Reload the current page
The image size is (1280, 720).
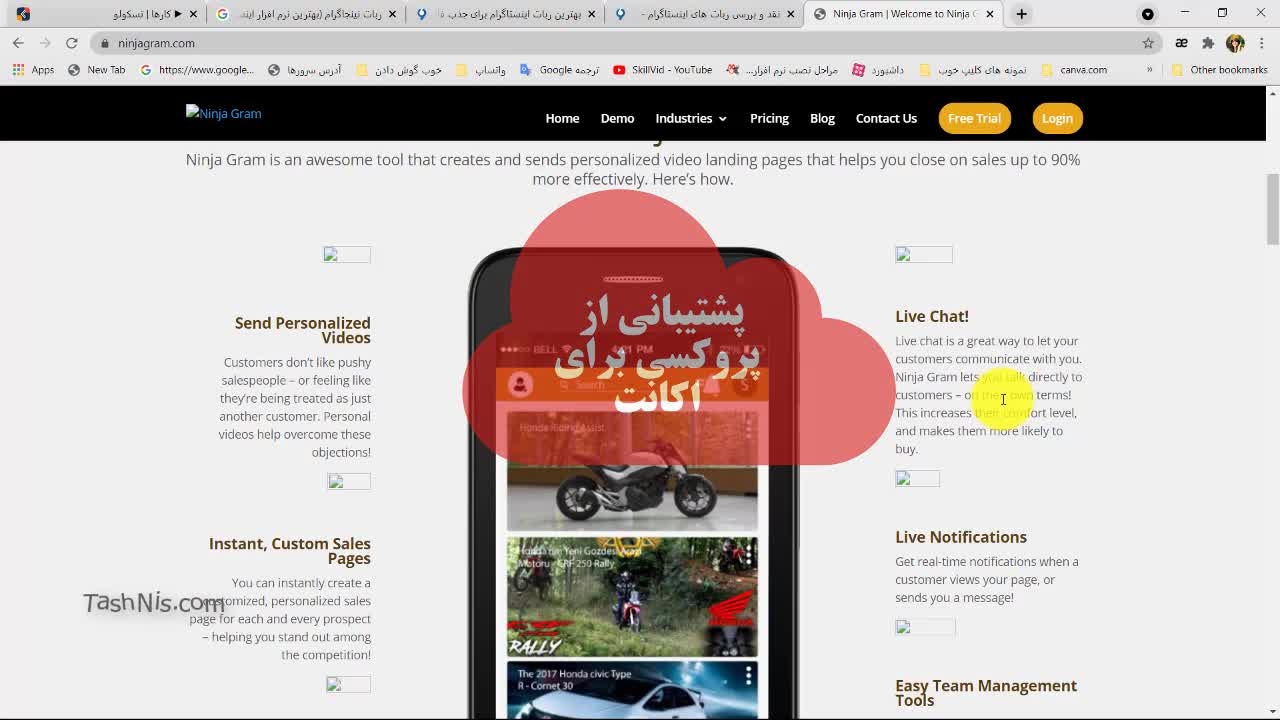(72, 43)
